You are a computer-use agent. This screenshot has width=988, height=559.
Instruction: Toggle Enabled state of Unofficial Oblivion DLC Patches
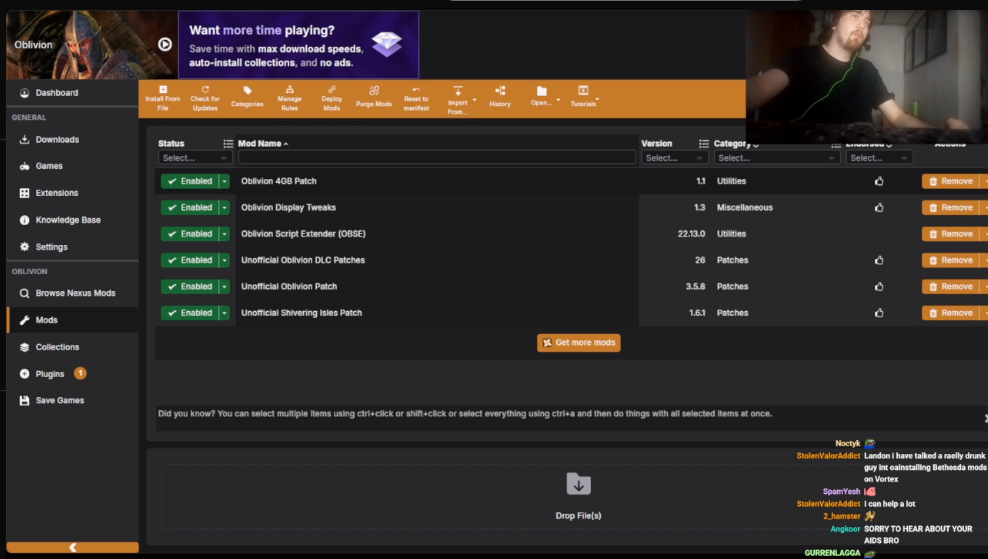pyautogui.click(x=190, y=260)
